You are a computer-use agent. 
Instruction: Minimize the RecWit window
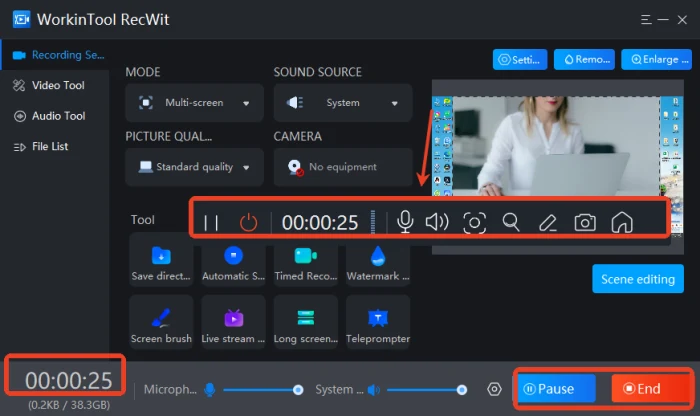click(x=663, y=20)
